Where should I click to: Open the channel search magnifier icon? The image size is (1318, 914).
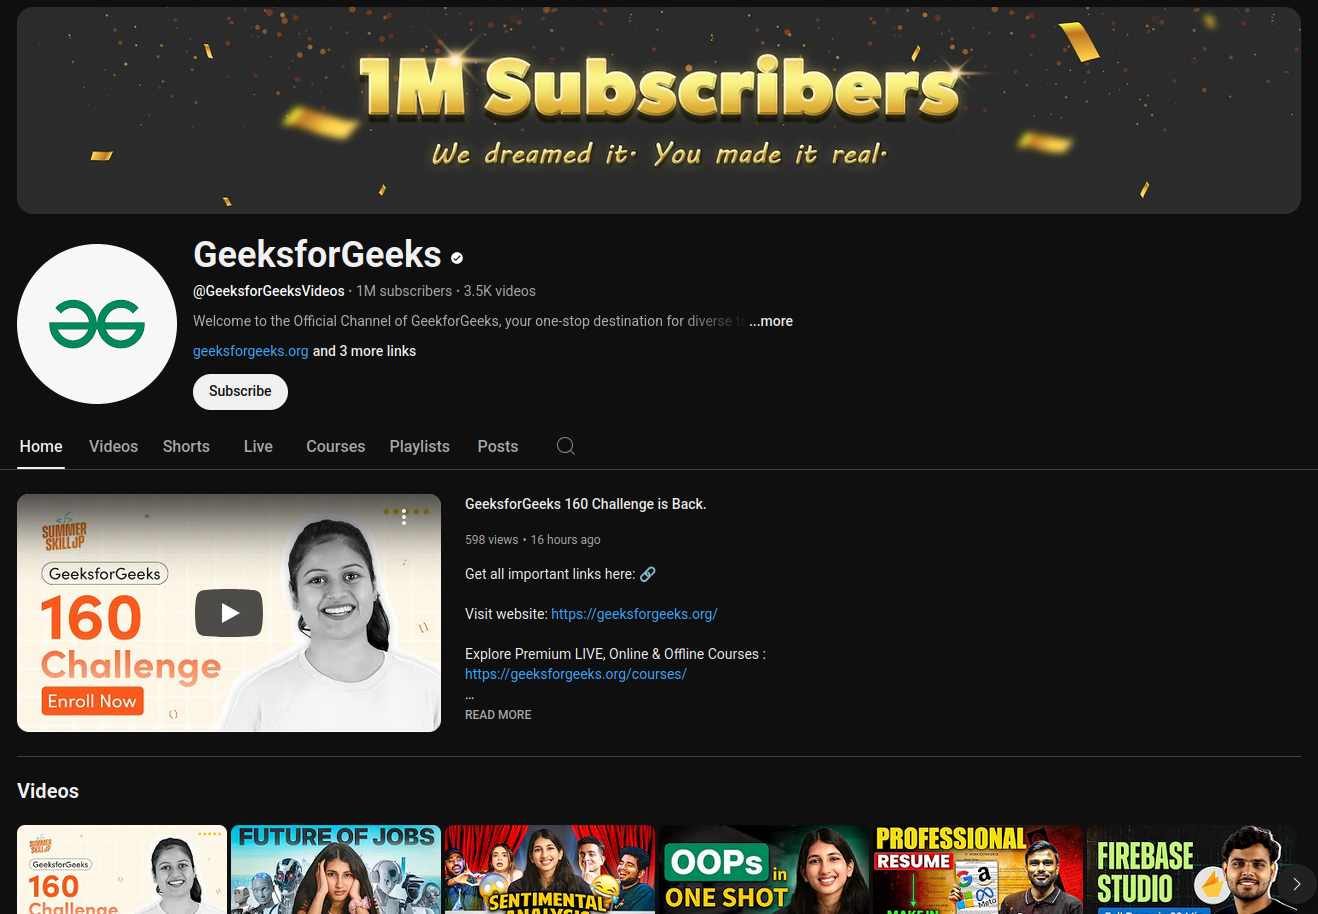point(566,446)
